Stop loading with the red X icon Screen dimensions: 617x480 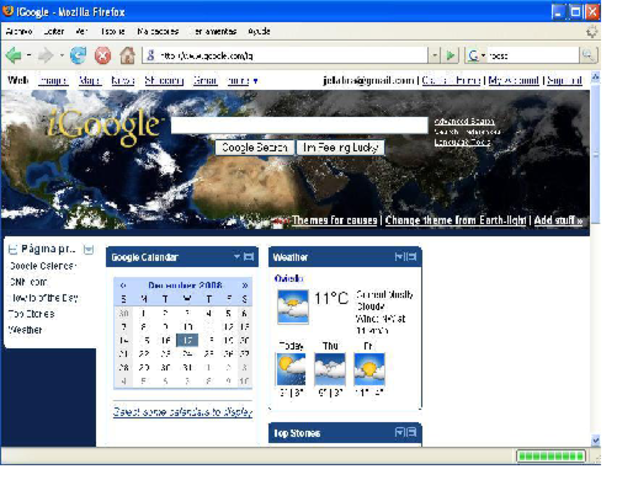tap(103, 55)
